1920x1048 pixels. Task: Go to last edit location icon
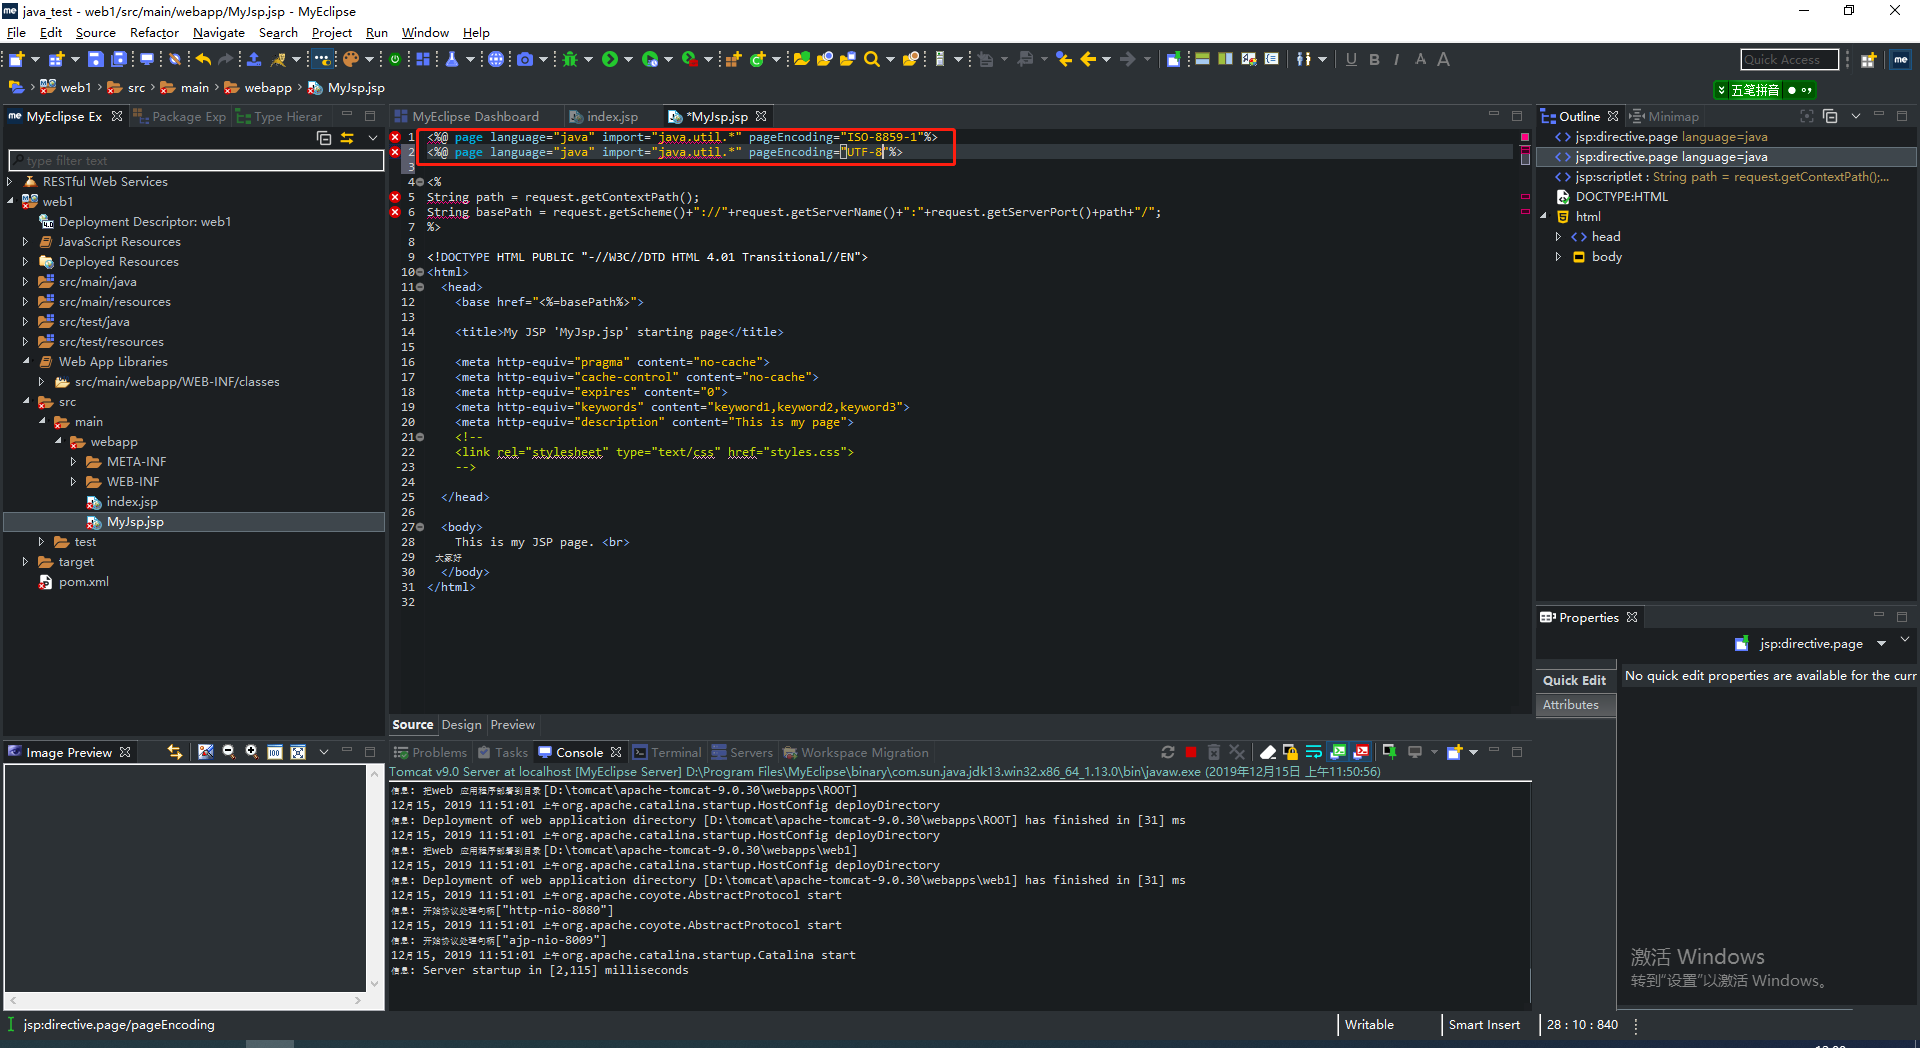click(x=1064, y=60)
